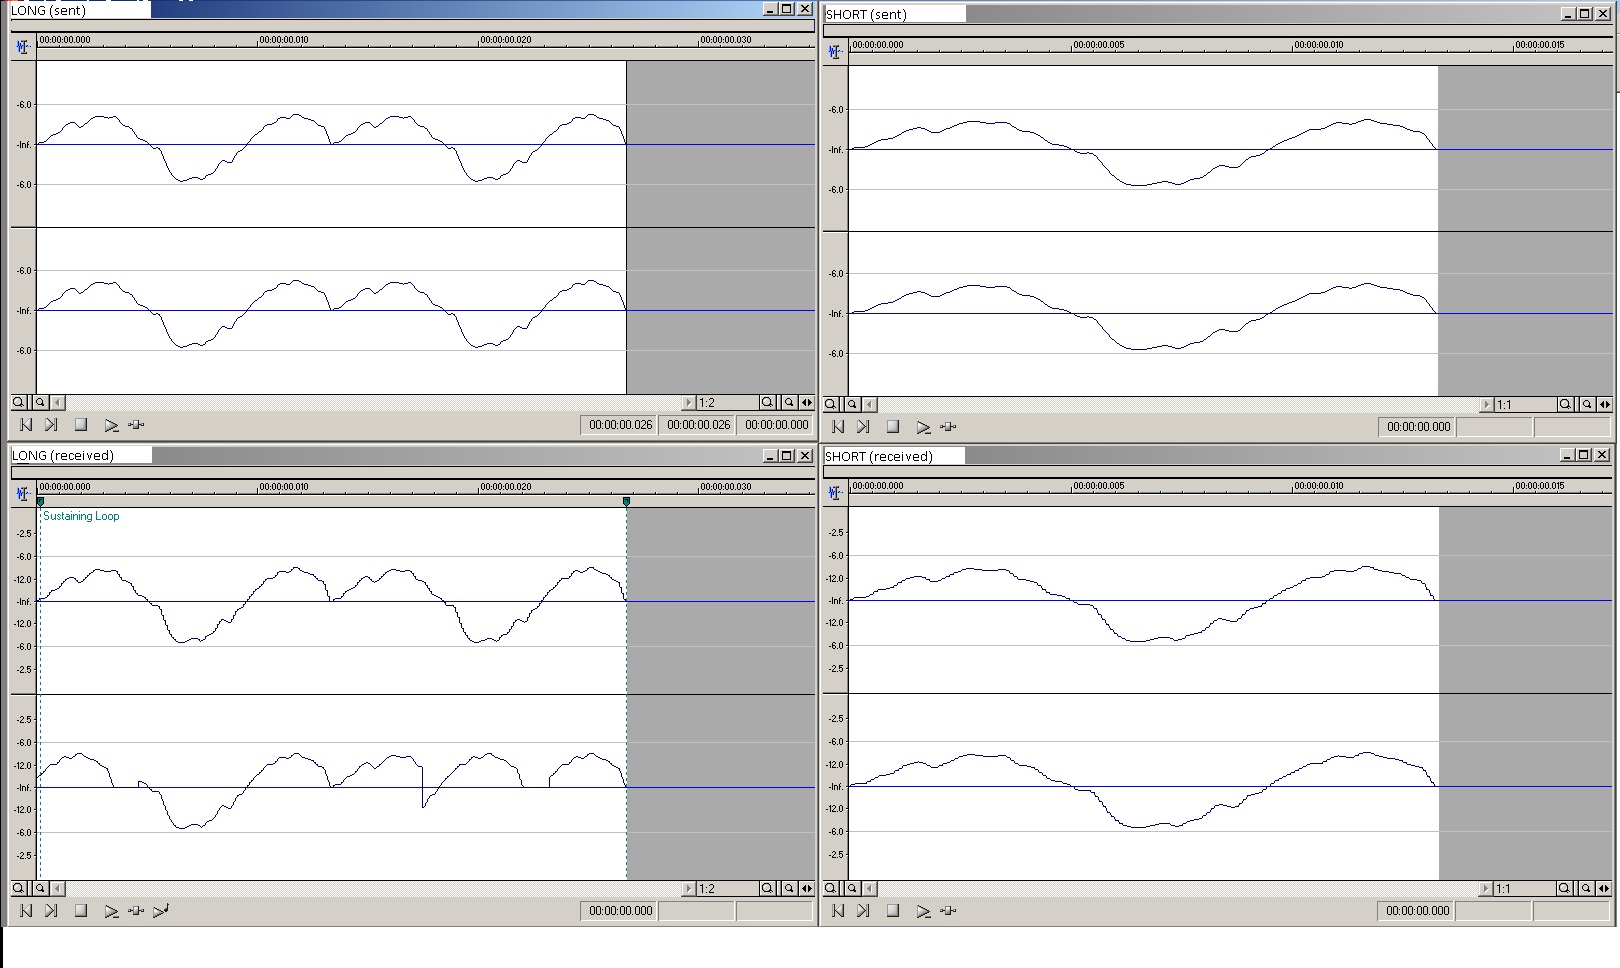Click time zoom-in magnifier in LONG (received)
Image resolution: width=1620 pixels, height=968 pixels.
[x=767, y=888]
